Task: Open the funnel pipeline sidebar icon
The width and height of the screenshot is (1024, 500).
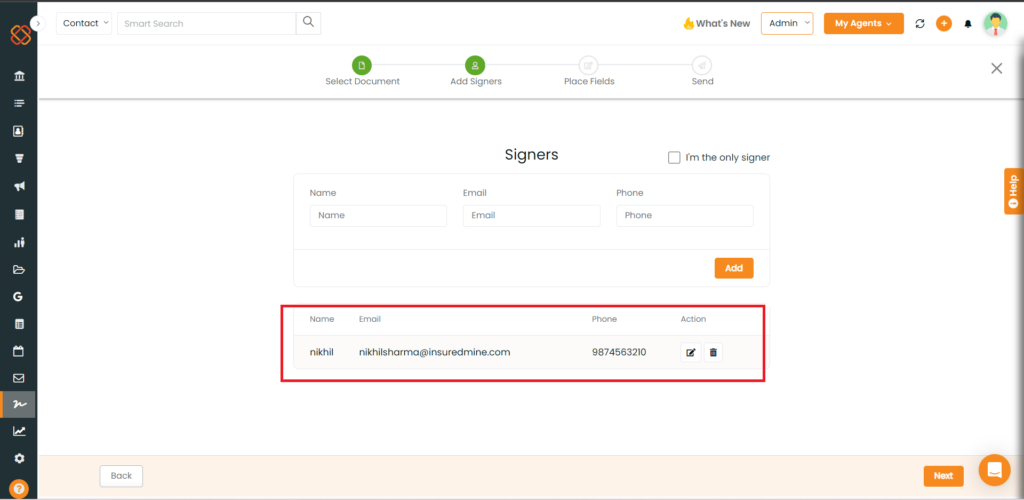Action: (x=19, y=159)
